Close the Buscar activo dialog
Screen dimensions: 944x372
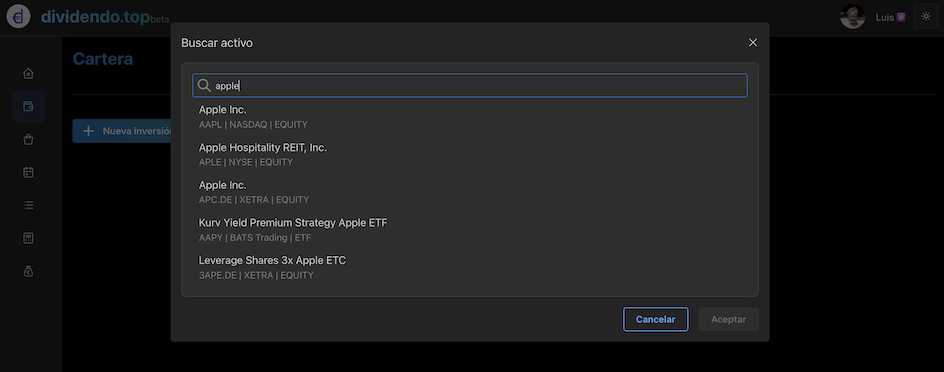coord(753,42)
